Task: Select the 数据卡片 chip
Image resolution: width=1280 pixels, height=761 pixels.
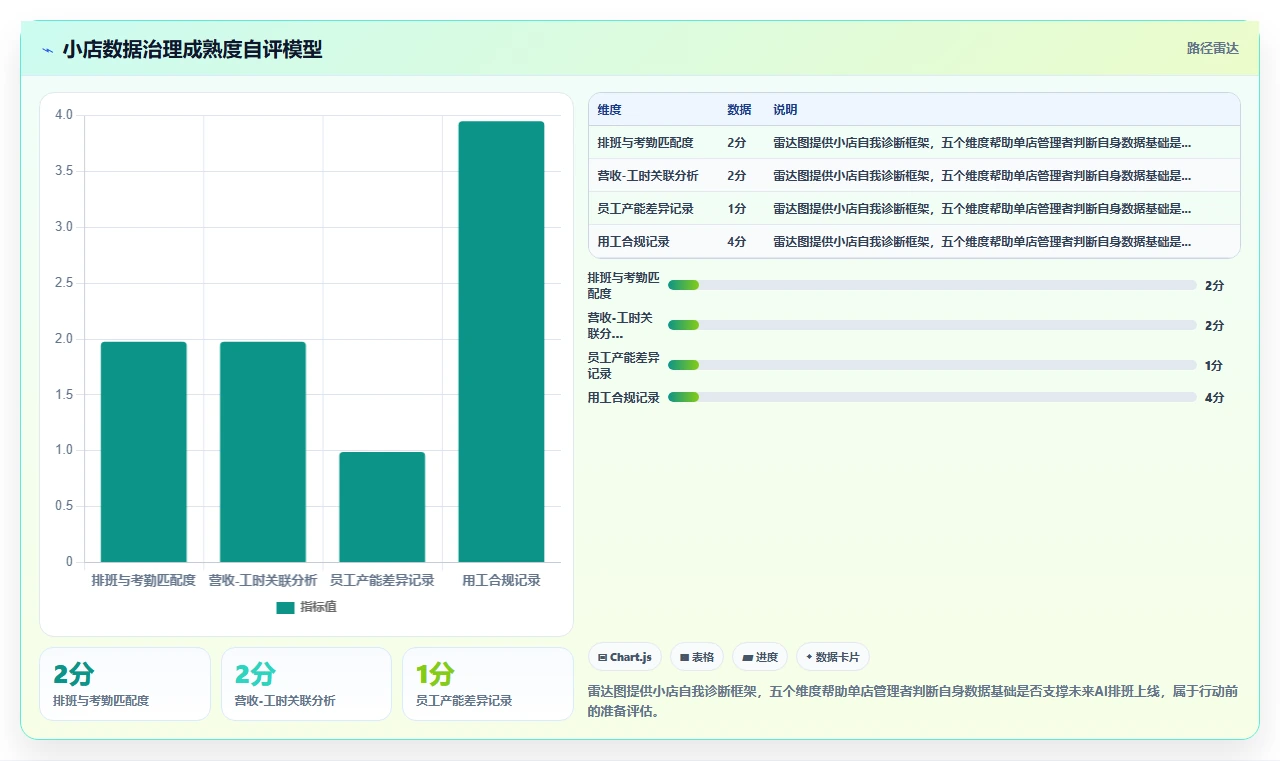Action: 833,657
